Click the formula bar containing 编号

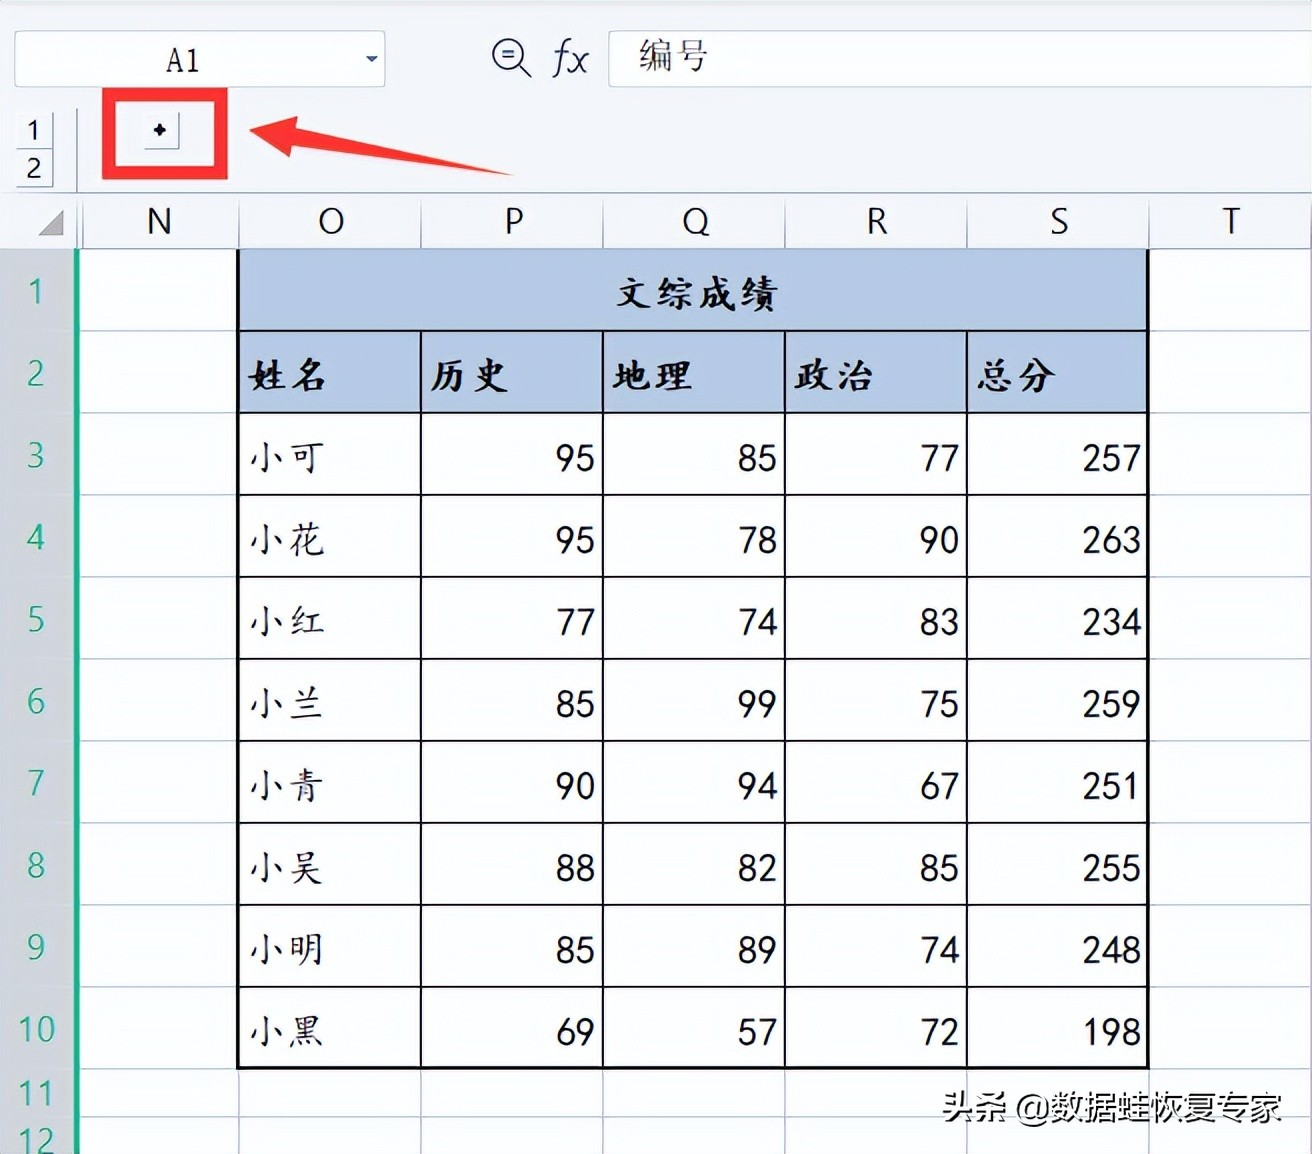pos(960,58)
